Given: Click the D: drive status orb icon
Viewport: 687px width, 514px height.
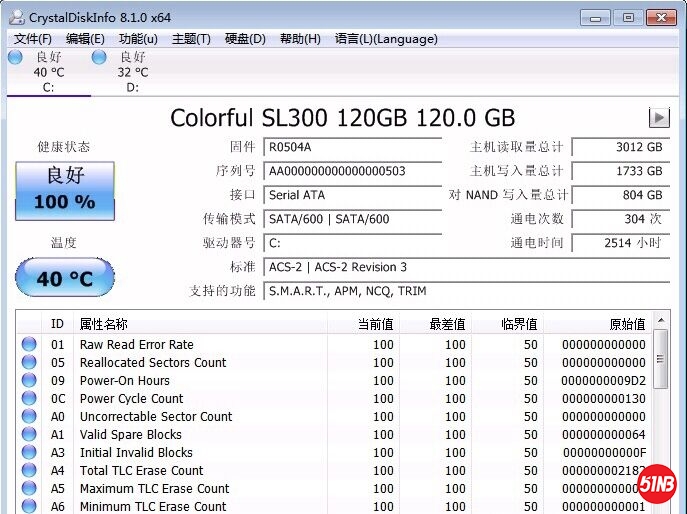Looking at the screenshot, I should [x=99, y=57].
